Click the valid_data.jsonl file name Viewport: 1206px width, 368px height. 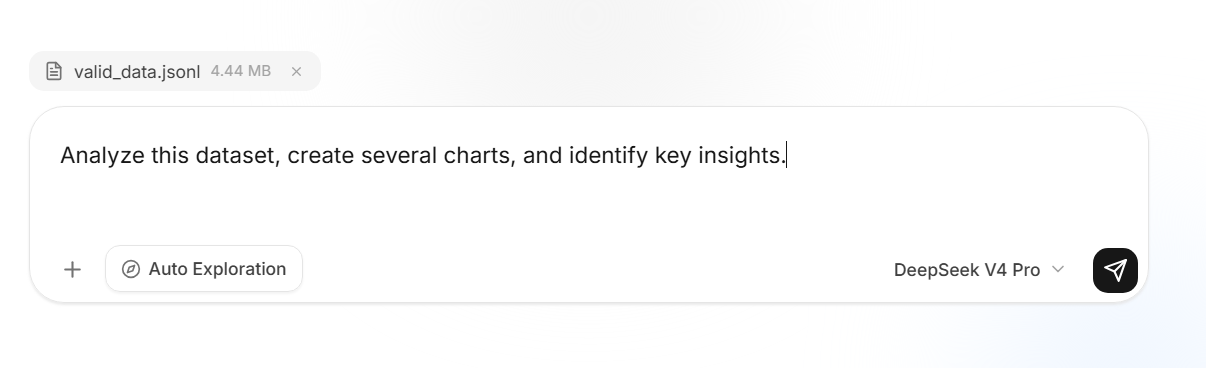point(137,72)
